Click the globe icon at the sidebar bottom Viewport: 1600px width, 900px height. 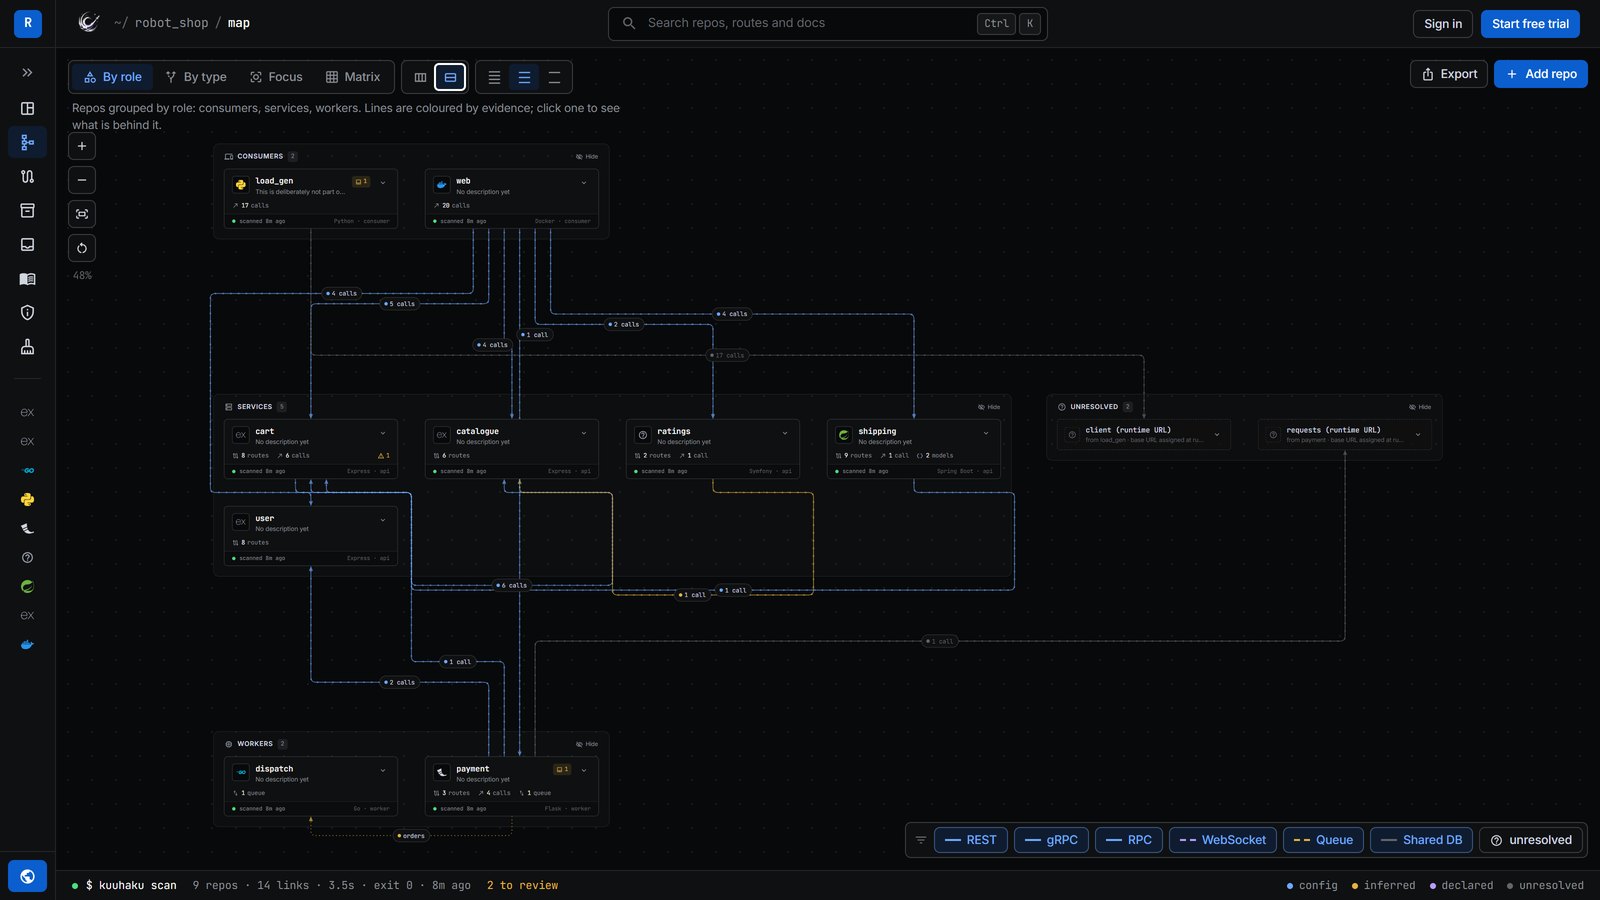[27, 876]
